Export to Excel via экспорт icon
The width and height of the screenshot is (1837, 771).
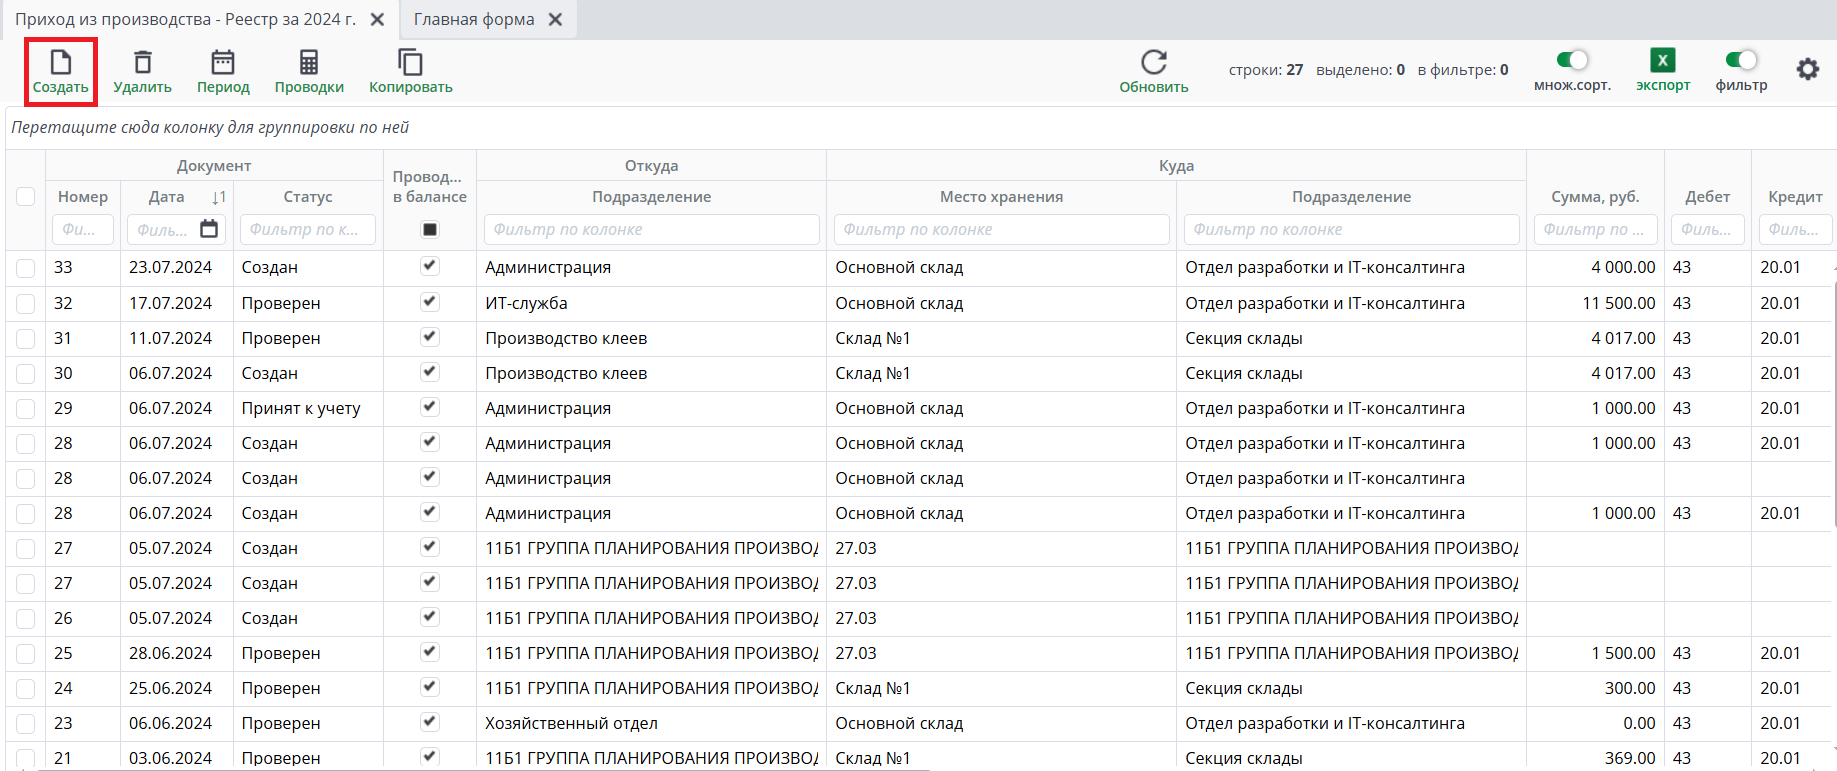click(1662, 61)
